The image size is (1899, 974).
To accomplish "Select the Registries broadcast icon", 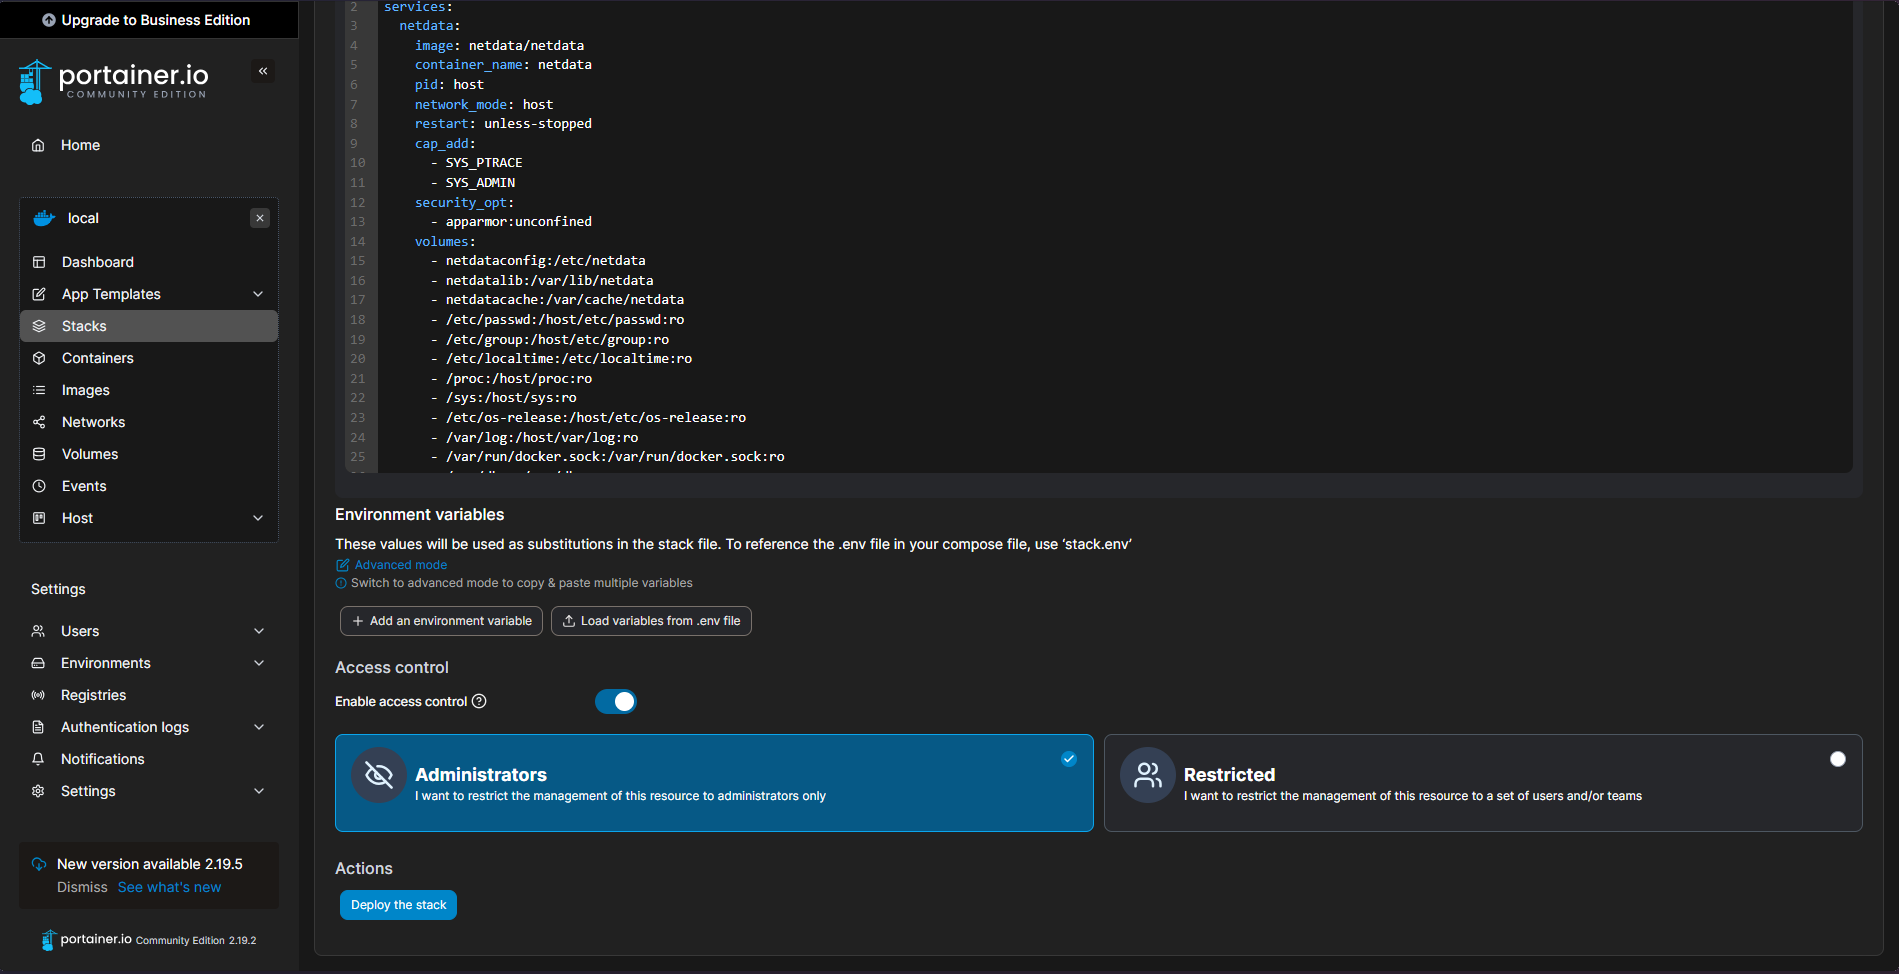I will tap(38, 694).
